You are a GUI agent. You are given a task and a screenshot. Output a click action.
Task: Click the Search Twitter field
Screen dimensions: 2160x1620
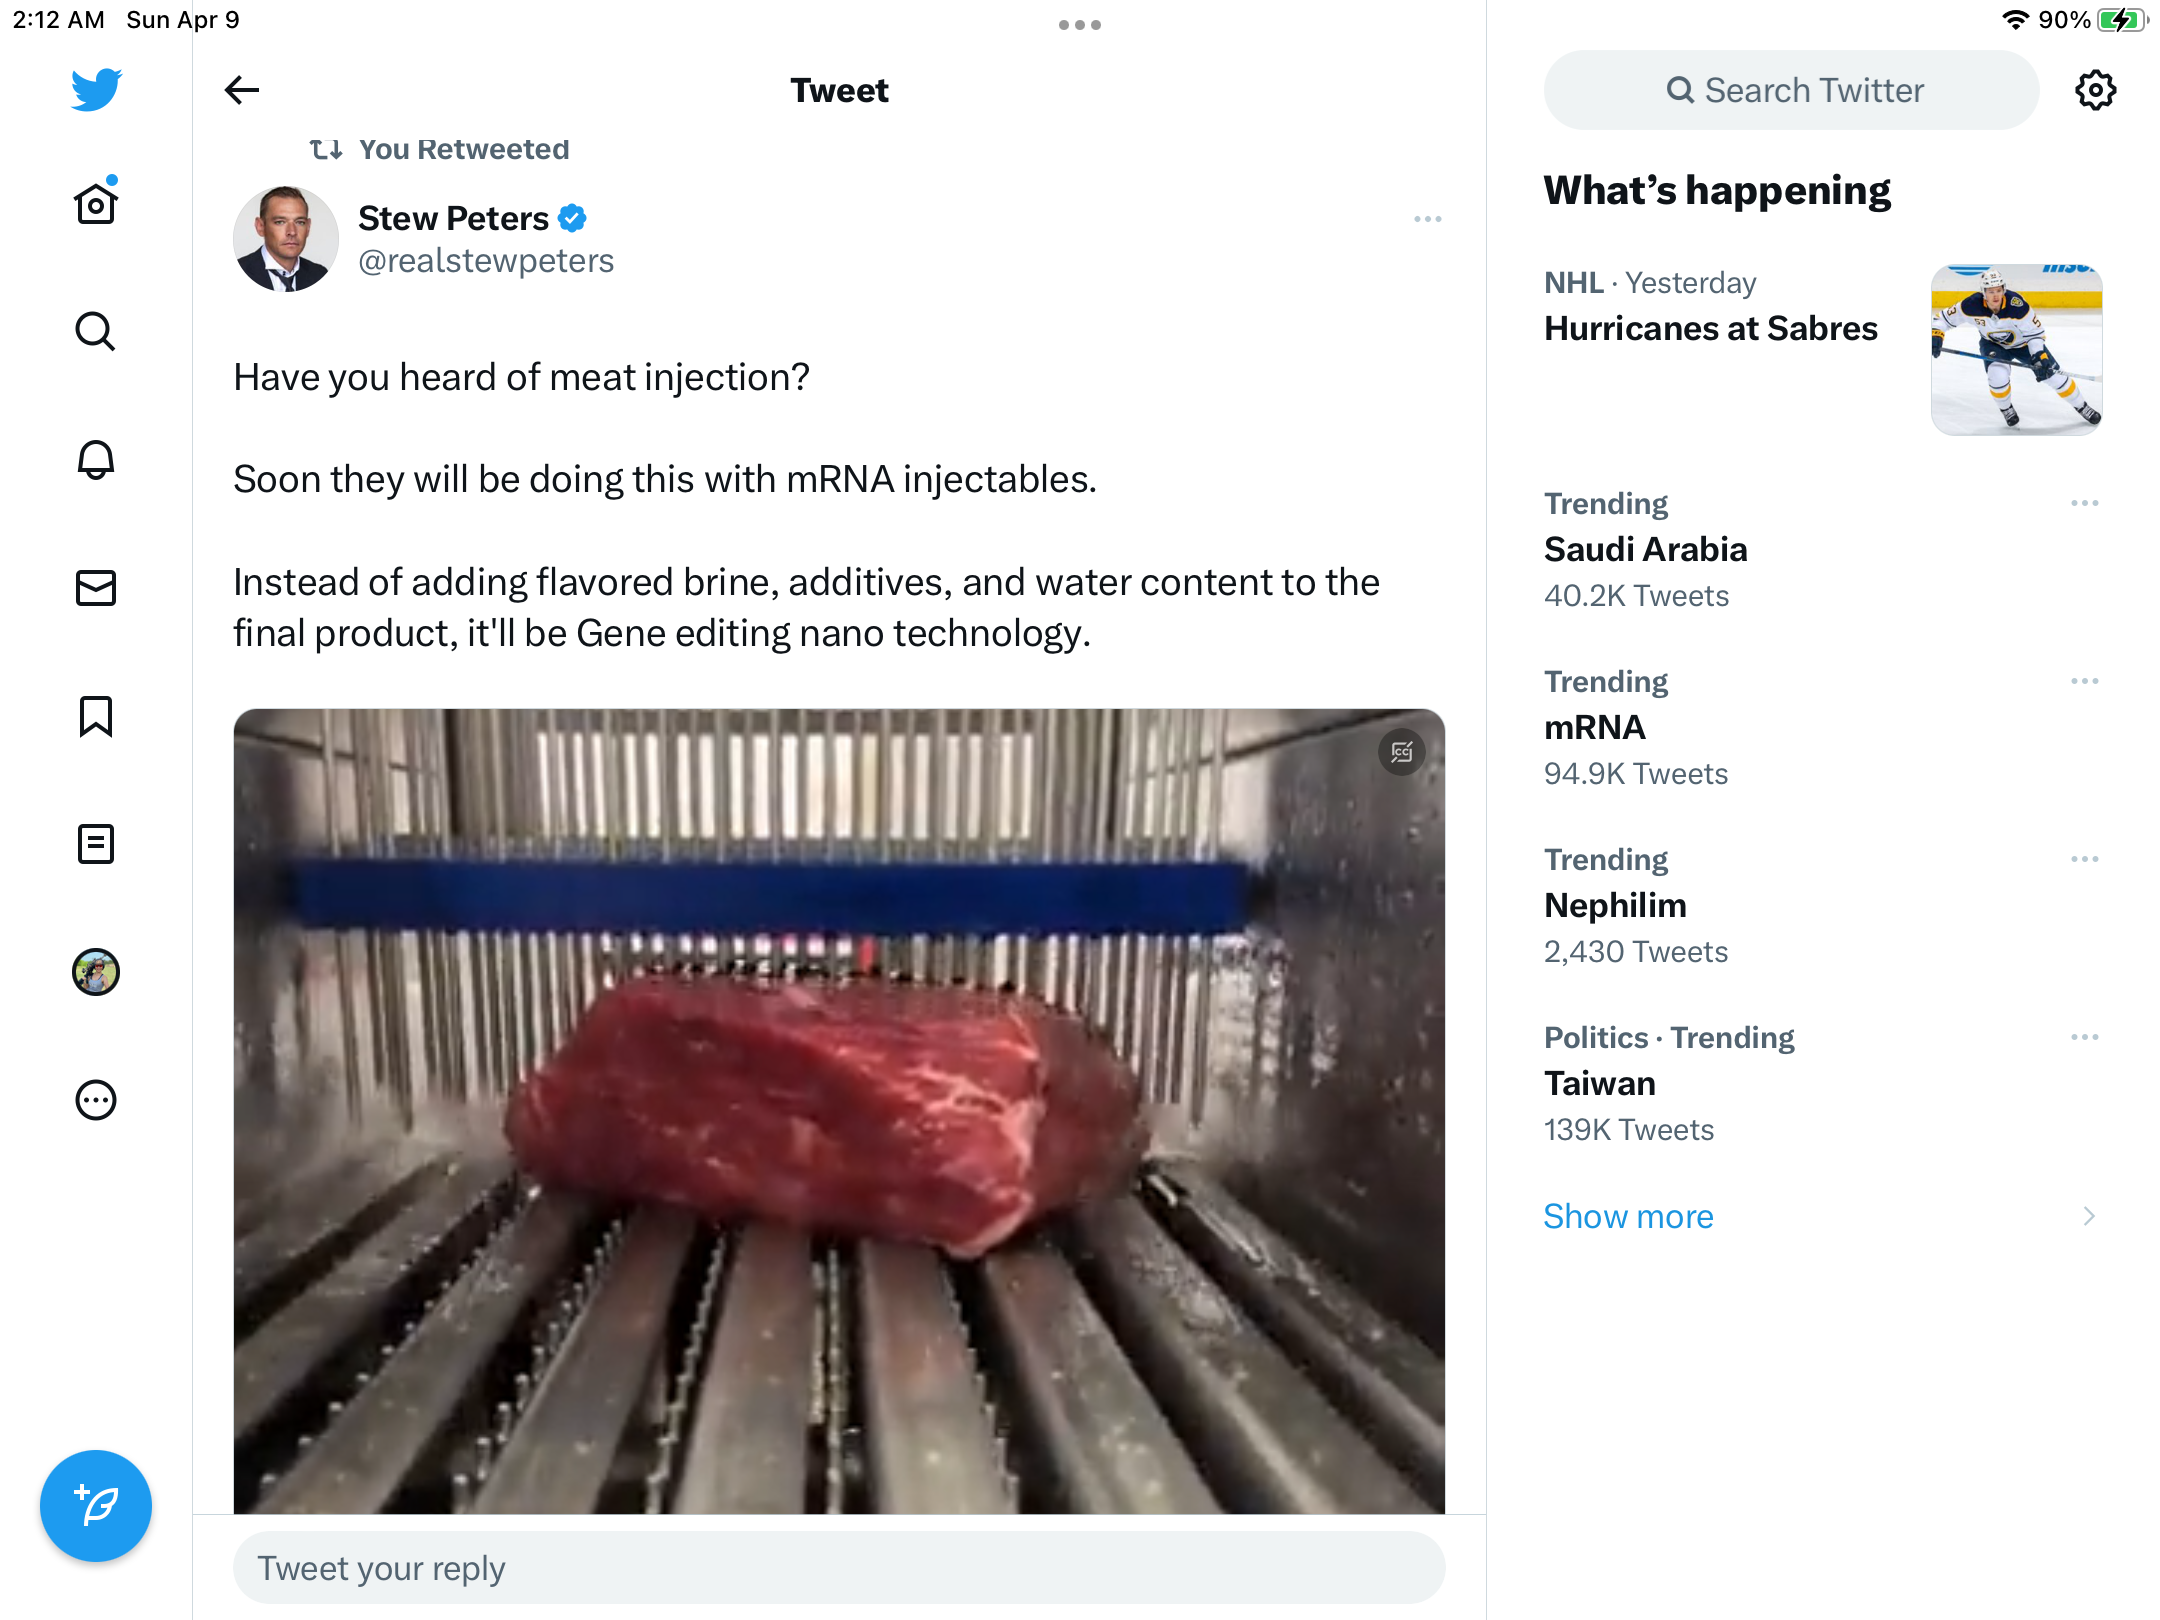[1792, 90]
